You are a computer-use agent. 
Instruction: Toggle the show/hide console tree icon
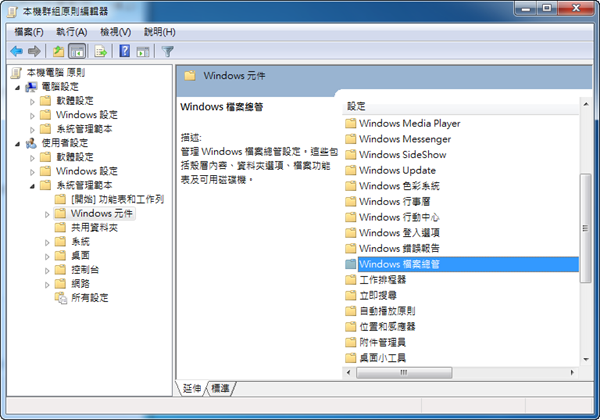coord(77,51)
